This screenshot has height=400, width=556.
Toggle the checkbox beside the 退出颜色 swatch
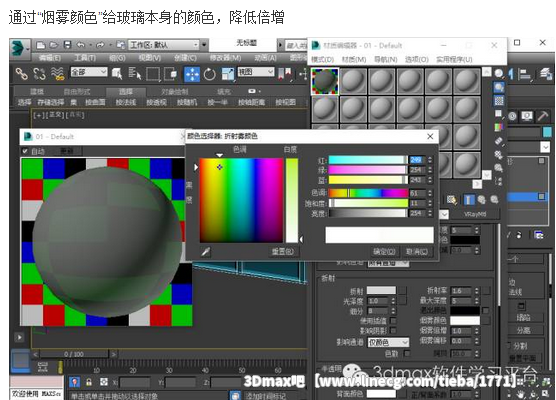pyautogui.click(x=485, y=311)
